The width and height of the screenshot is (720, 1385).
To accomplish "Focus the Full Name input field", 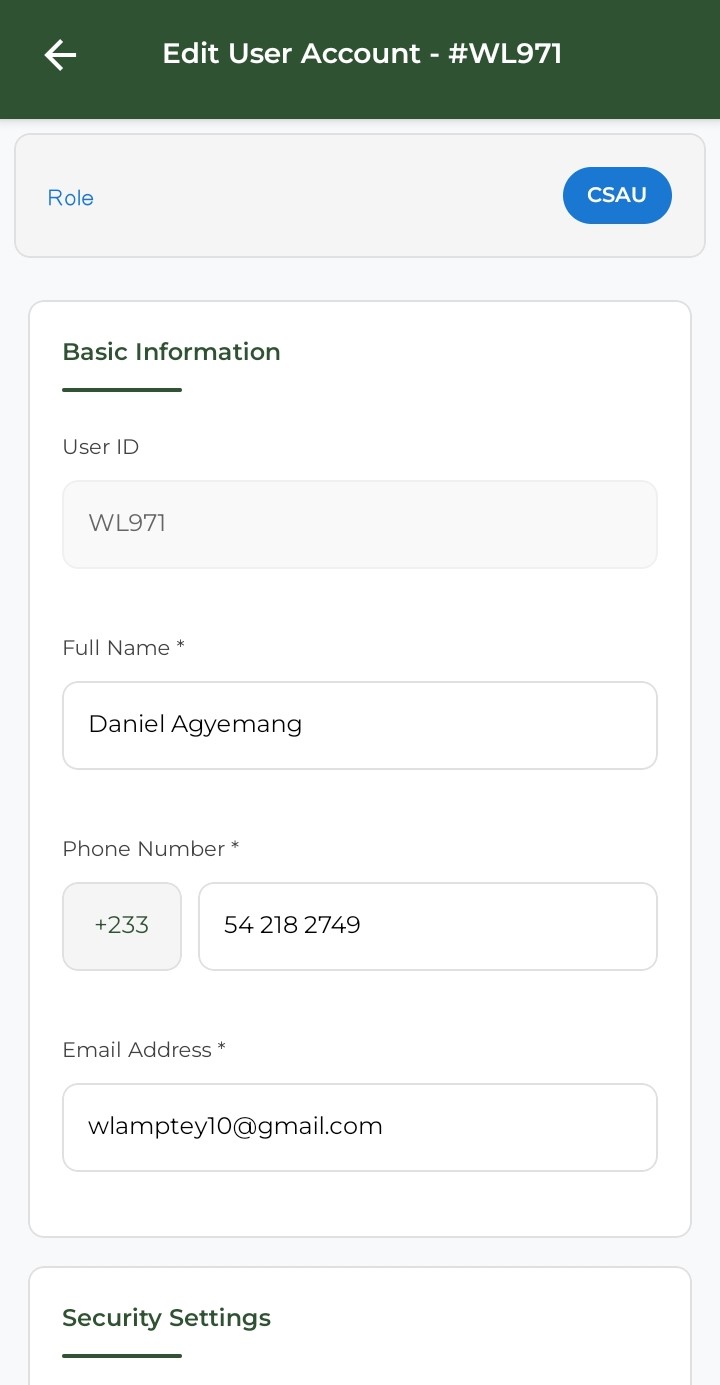I will [360, 725].
